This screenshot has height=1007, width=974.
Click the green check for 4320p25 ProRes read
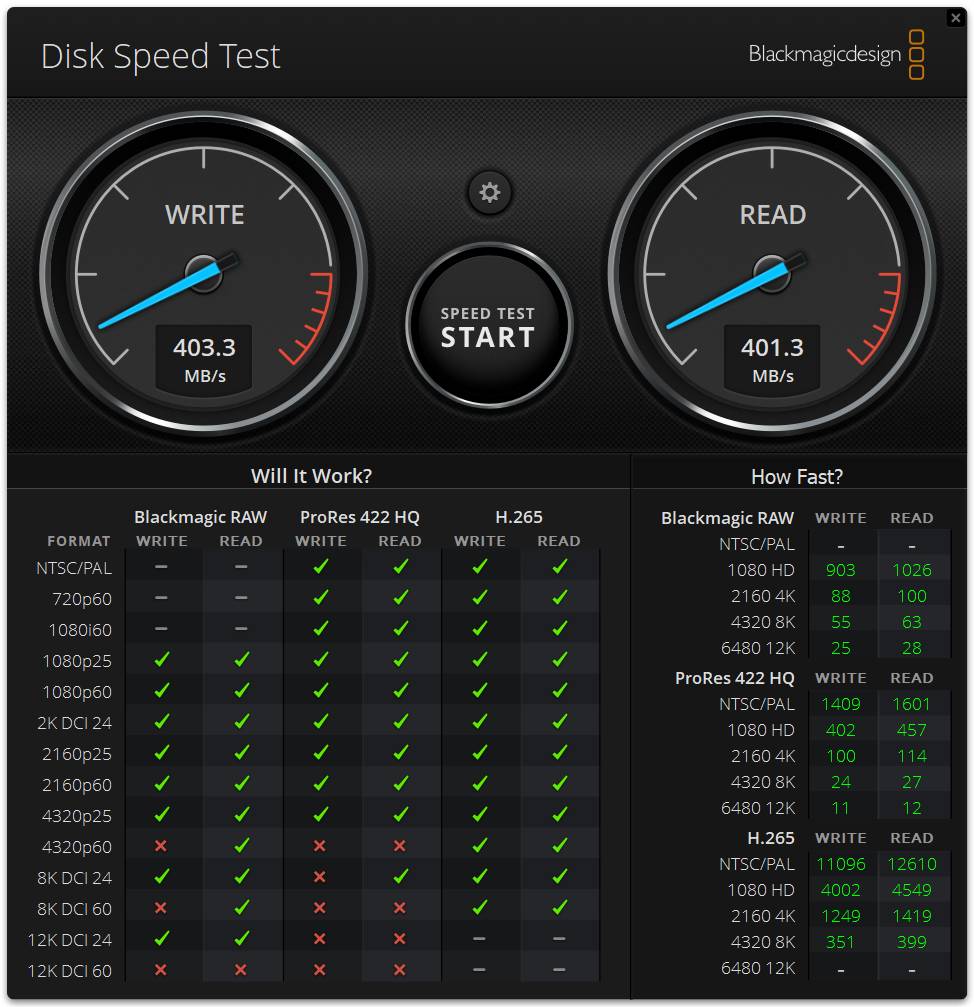[400, 814]
